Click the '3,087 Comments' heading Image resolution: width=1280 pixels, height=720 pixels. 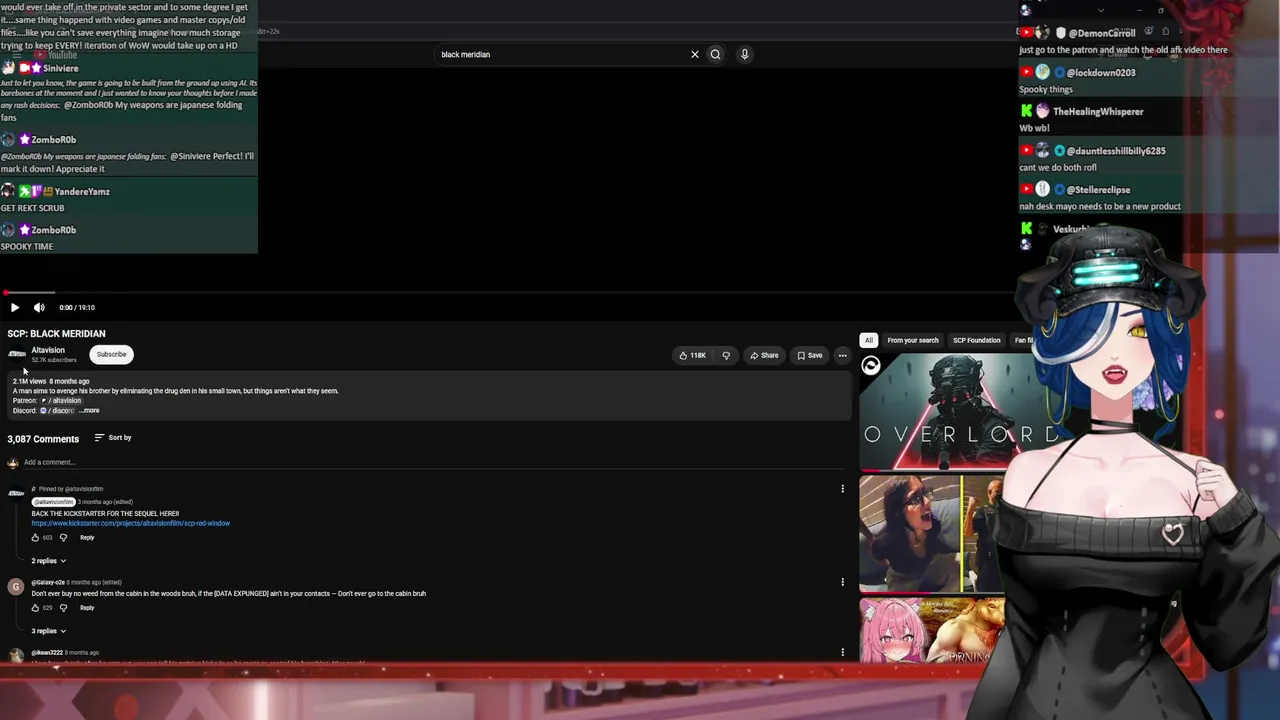(x=43, y=439)
